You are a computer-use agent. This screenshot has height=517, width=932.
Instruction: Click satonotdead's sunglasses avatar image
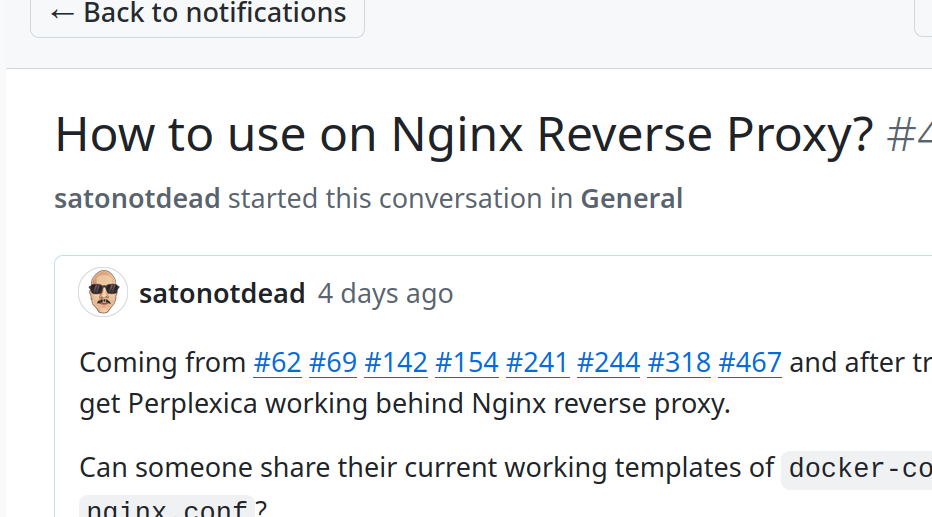(103, 293)
